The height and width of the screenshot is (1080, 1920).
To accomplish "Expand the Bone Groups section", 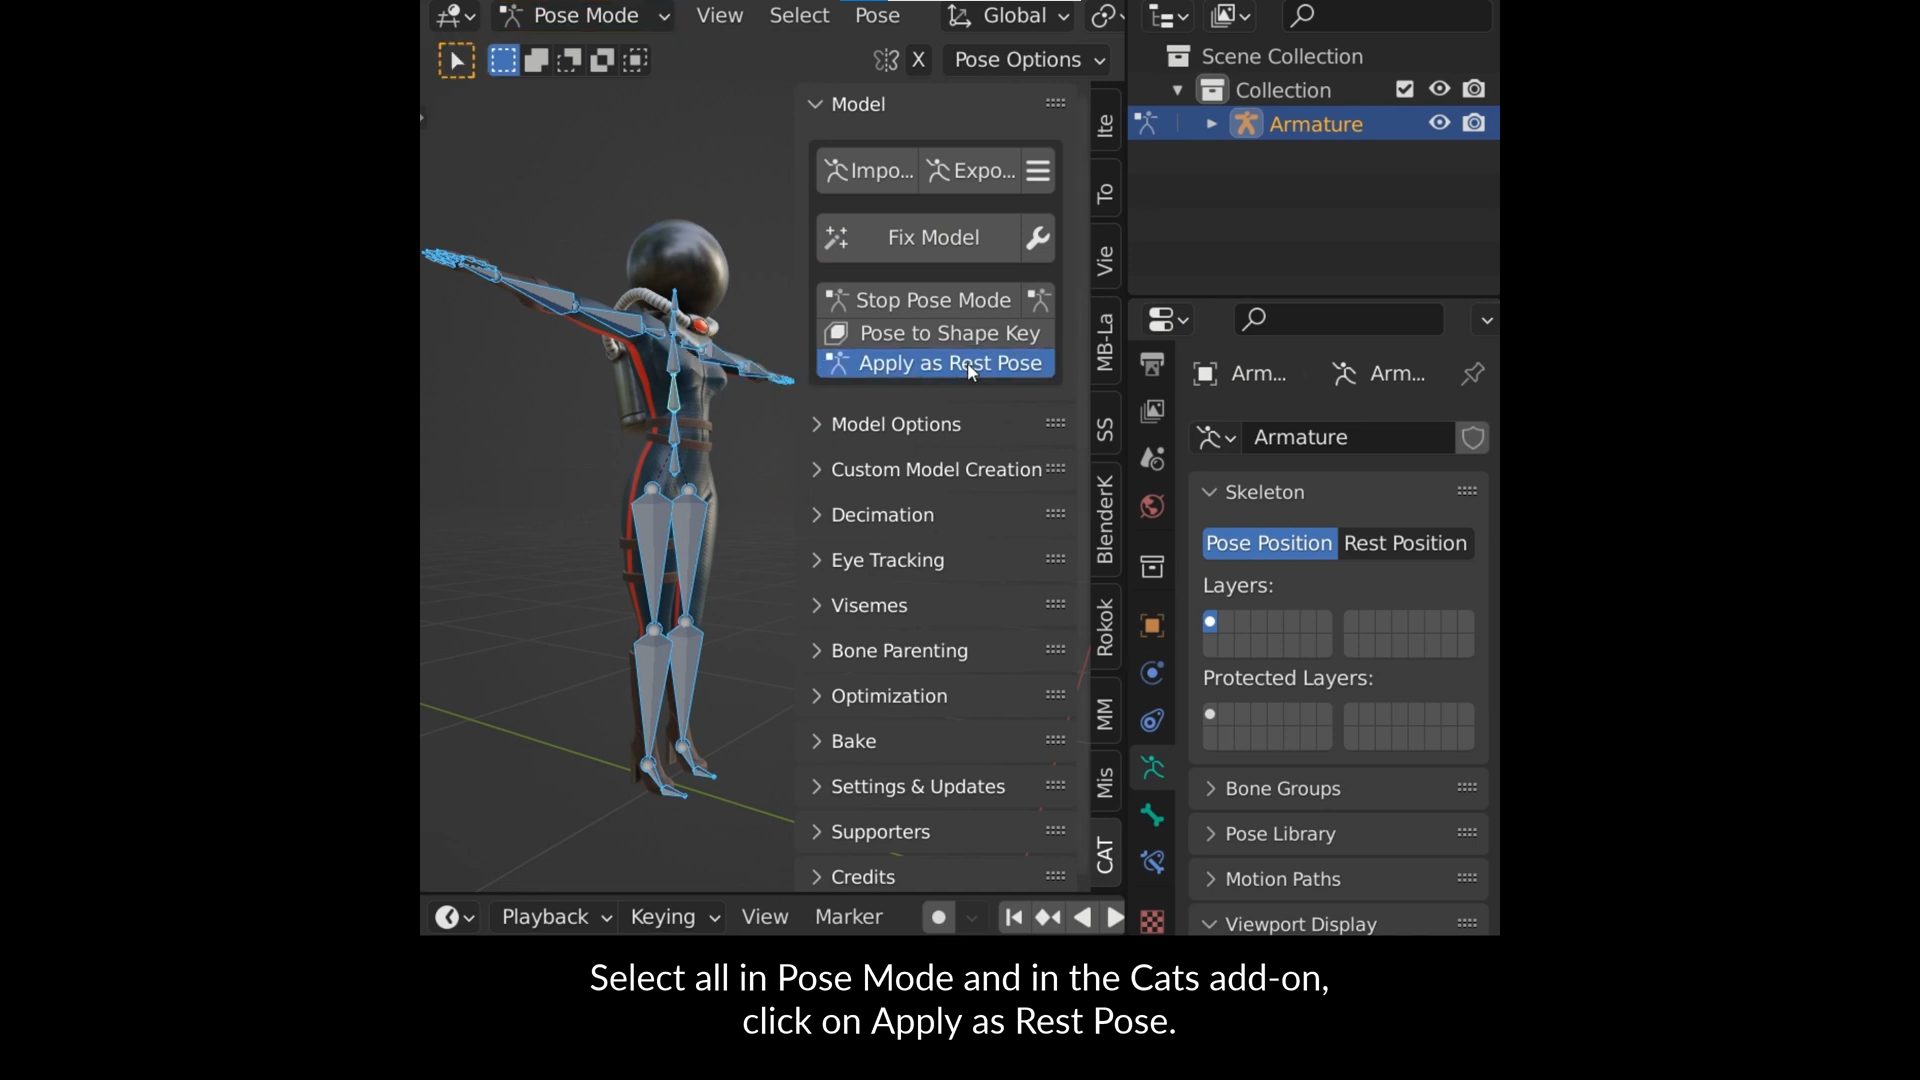I will click(1282, 788).
